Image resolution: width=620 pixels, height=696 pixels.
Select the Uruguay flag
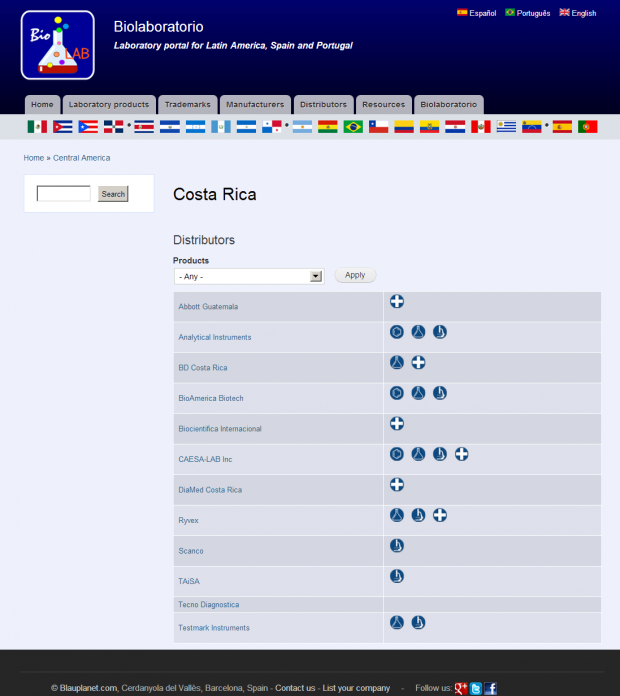[x=506, y=127]
